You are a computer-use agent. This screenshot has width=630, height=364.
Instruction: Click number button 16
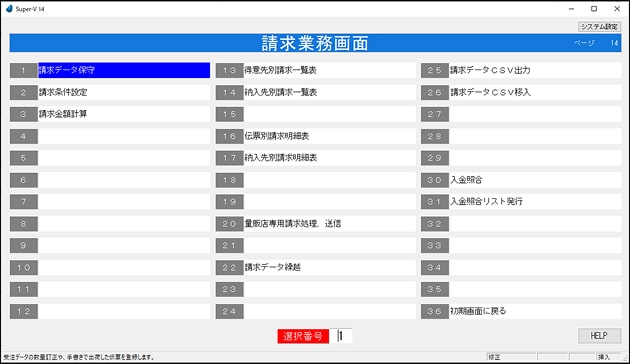tap(229, 136)
